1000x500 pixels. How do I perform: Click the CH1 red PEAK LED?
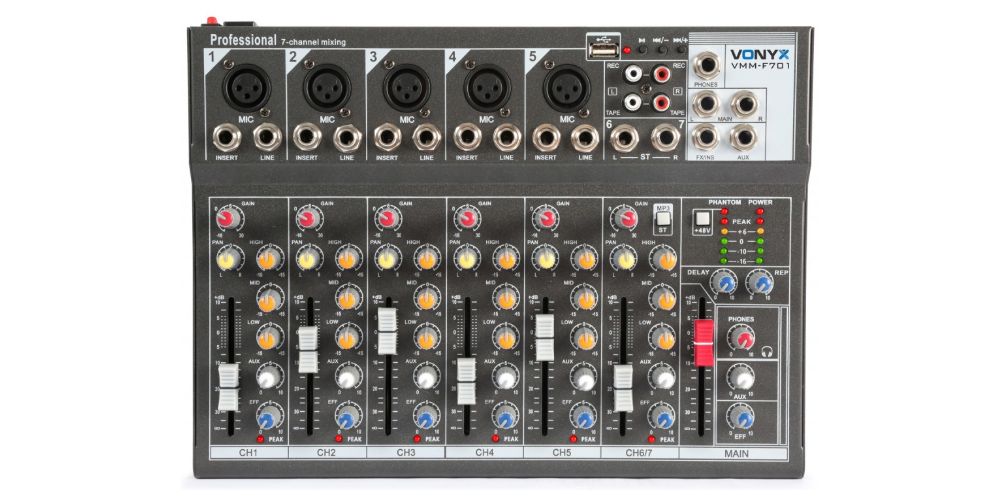[x=260, y=439]
